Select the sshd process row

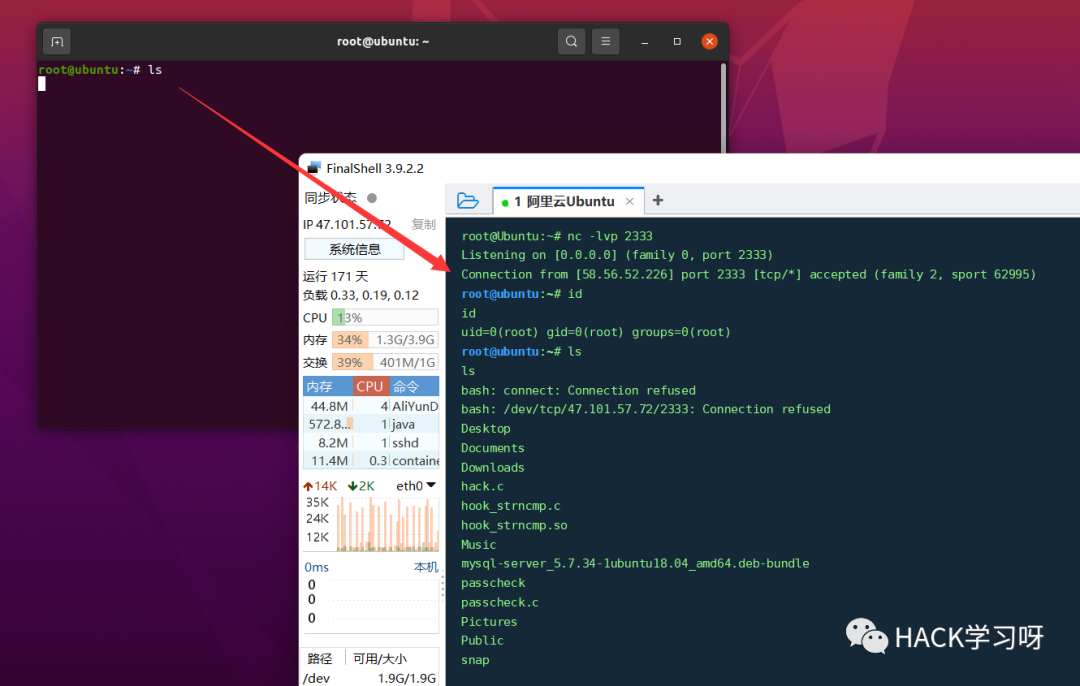pyautogui.click(x=371, y=443)
